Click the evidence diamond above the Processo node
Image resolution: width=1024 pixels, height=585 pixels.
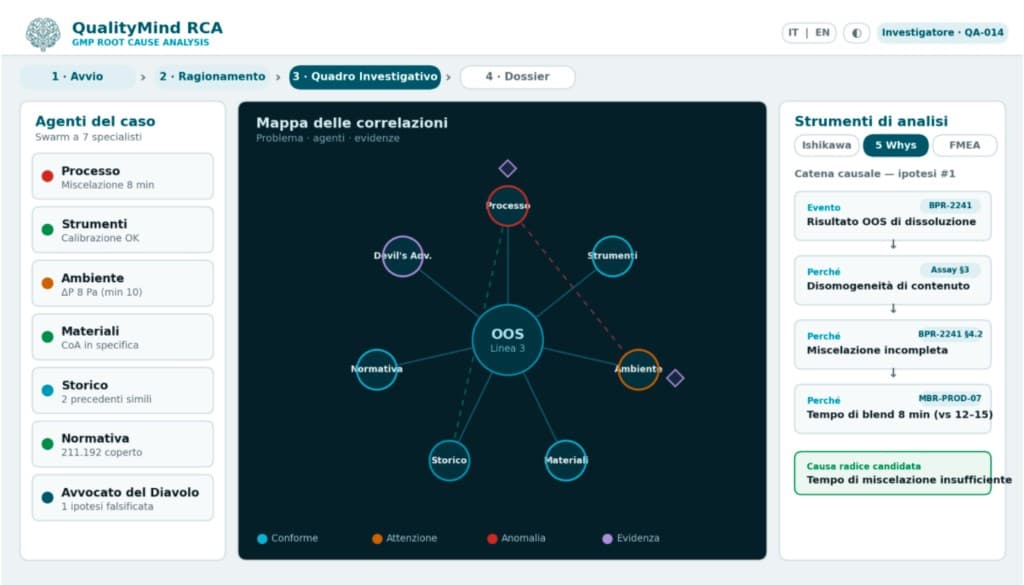click(x=507, y=168)
